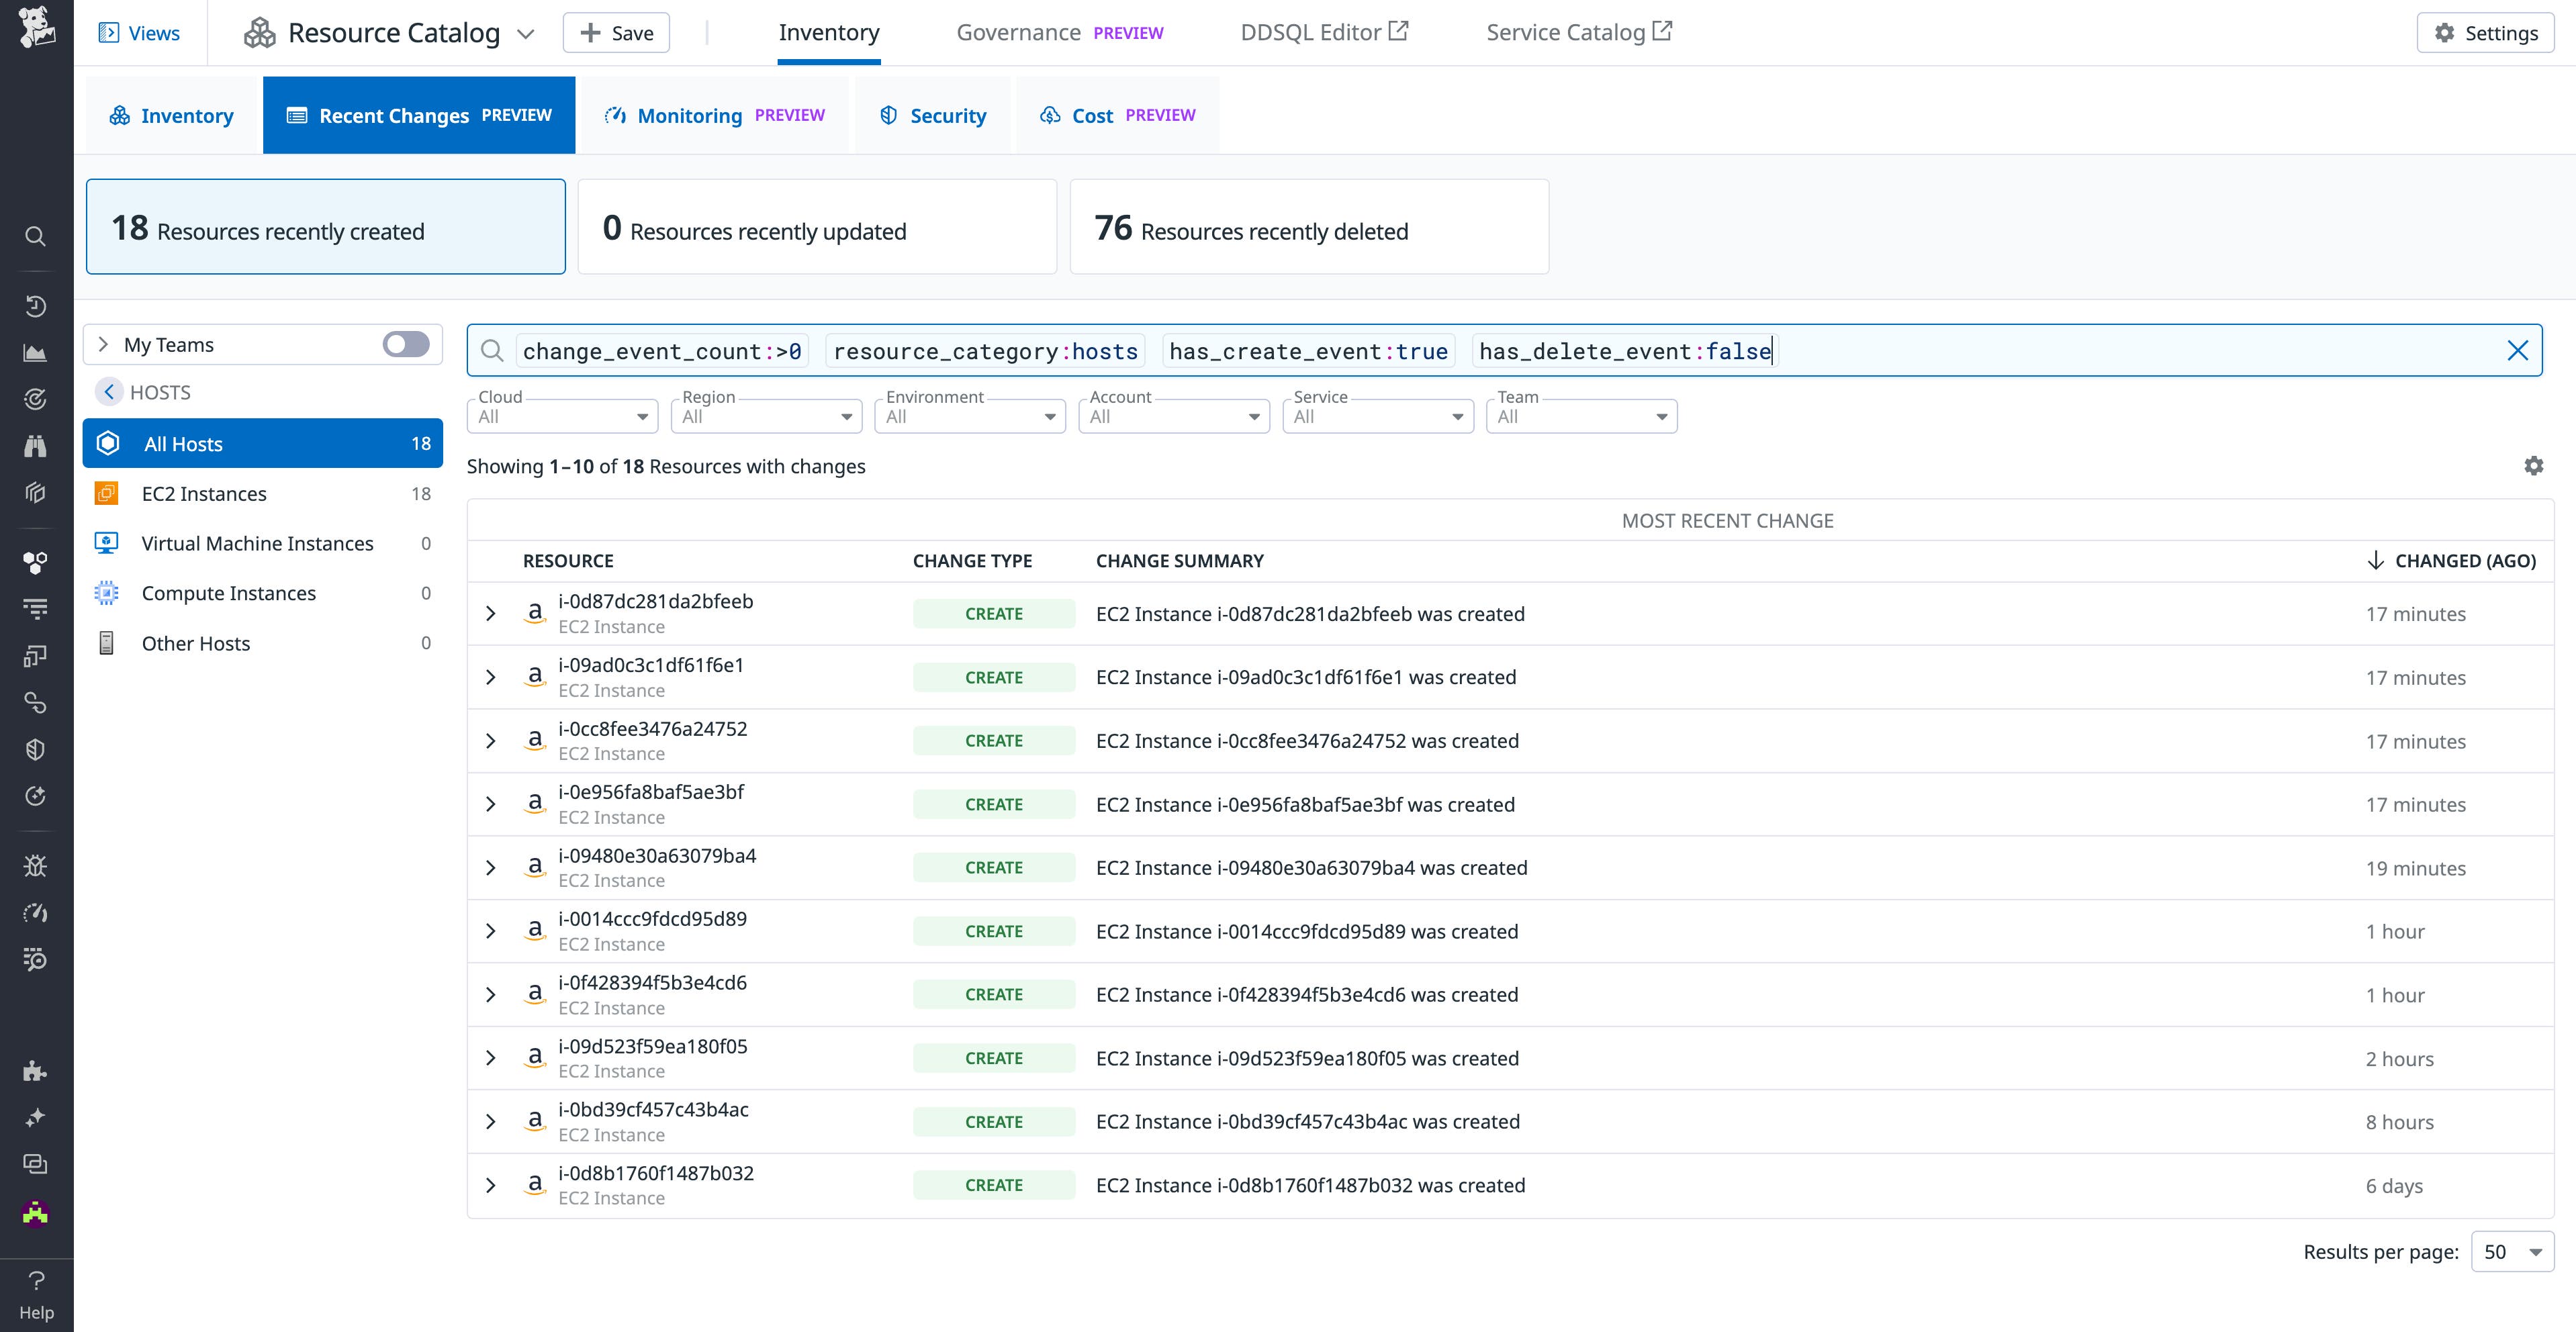The width and height of the screenshot is (2576, 1332).
Task: Select the Resources recently updated card
Action: (816, 227)
